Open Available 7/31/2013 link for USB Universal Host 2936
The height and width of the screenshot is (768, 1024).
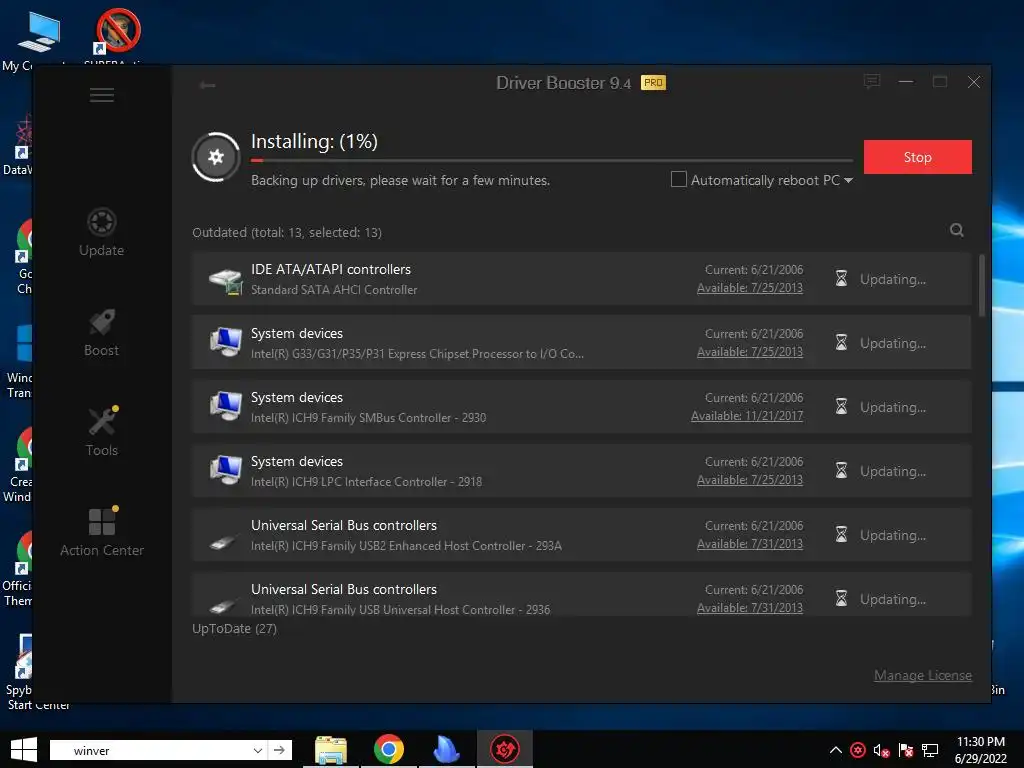coord(750,608)
